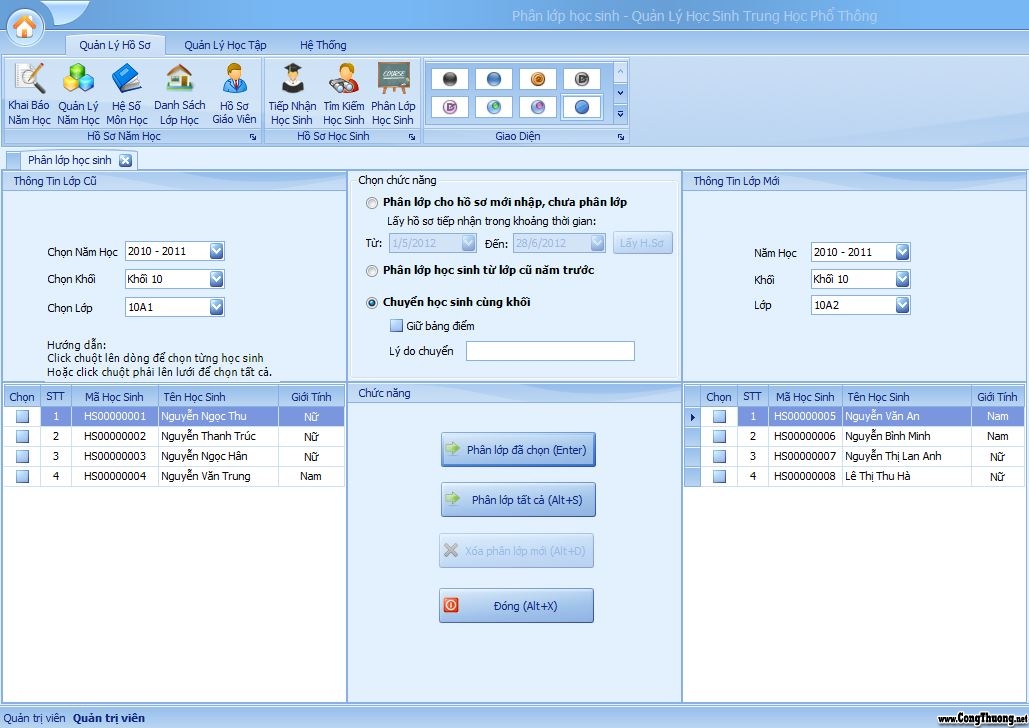Check the box for Nguyễn Văn An
This screenshot has height=728, width=1029.
(x=719, y=416)
